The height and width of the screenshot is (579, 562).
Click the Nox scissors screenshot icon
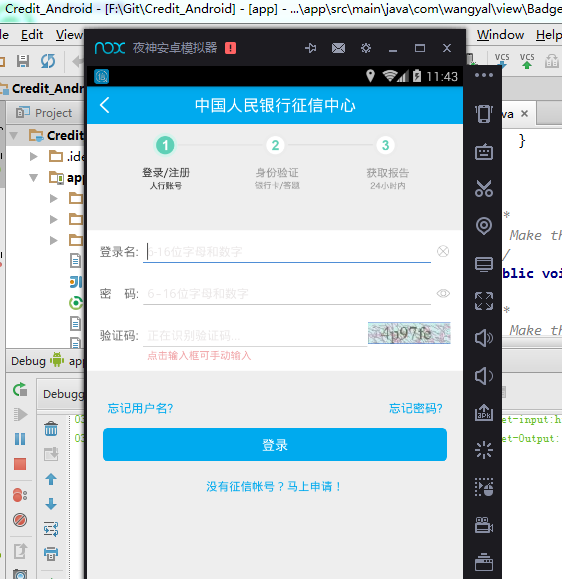point(484,188)
